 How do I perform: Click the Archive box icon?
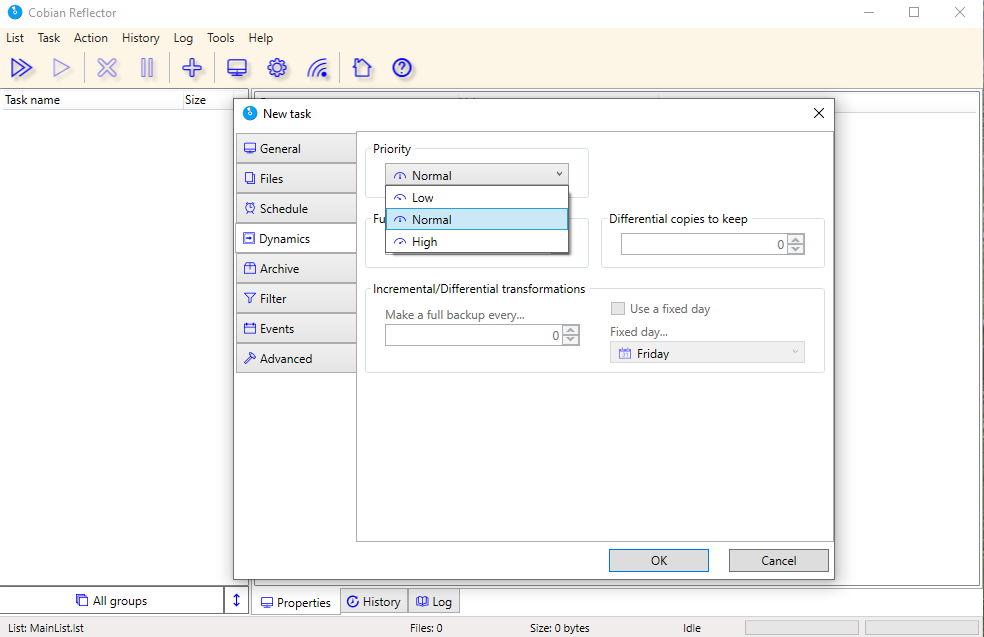(x=250, y=268)
